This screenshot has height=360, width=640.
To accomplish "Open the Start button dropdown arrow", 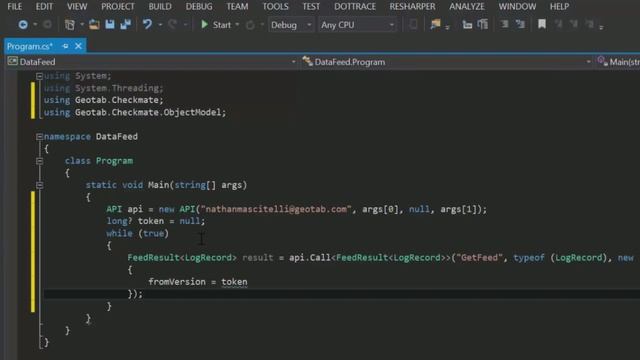I will (237, 25).
